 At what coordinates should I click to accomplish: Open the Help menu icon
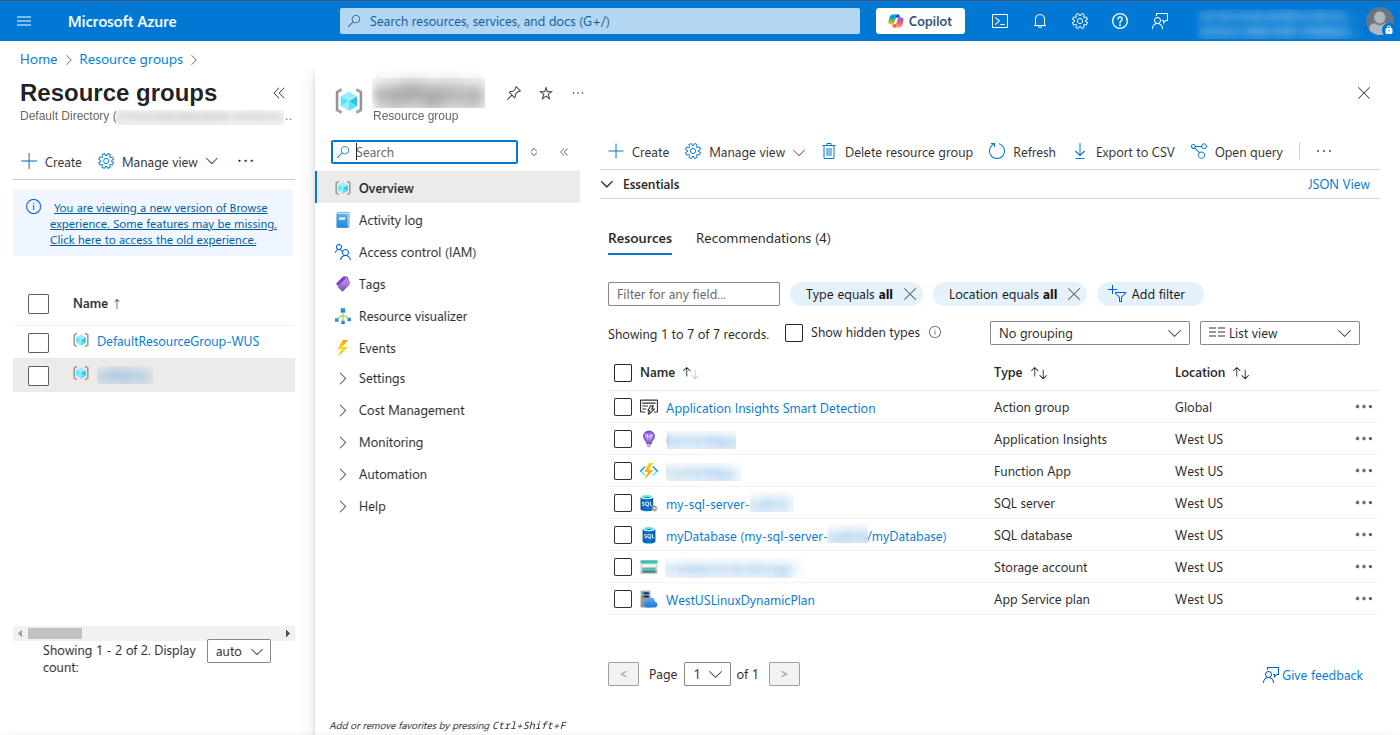point(1119,21)
